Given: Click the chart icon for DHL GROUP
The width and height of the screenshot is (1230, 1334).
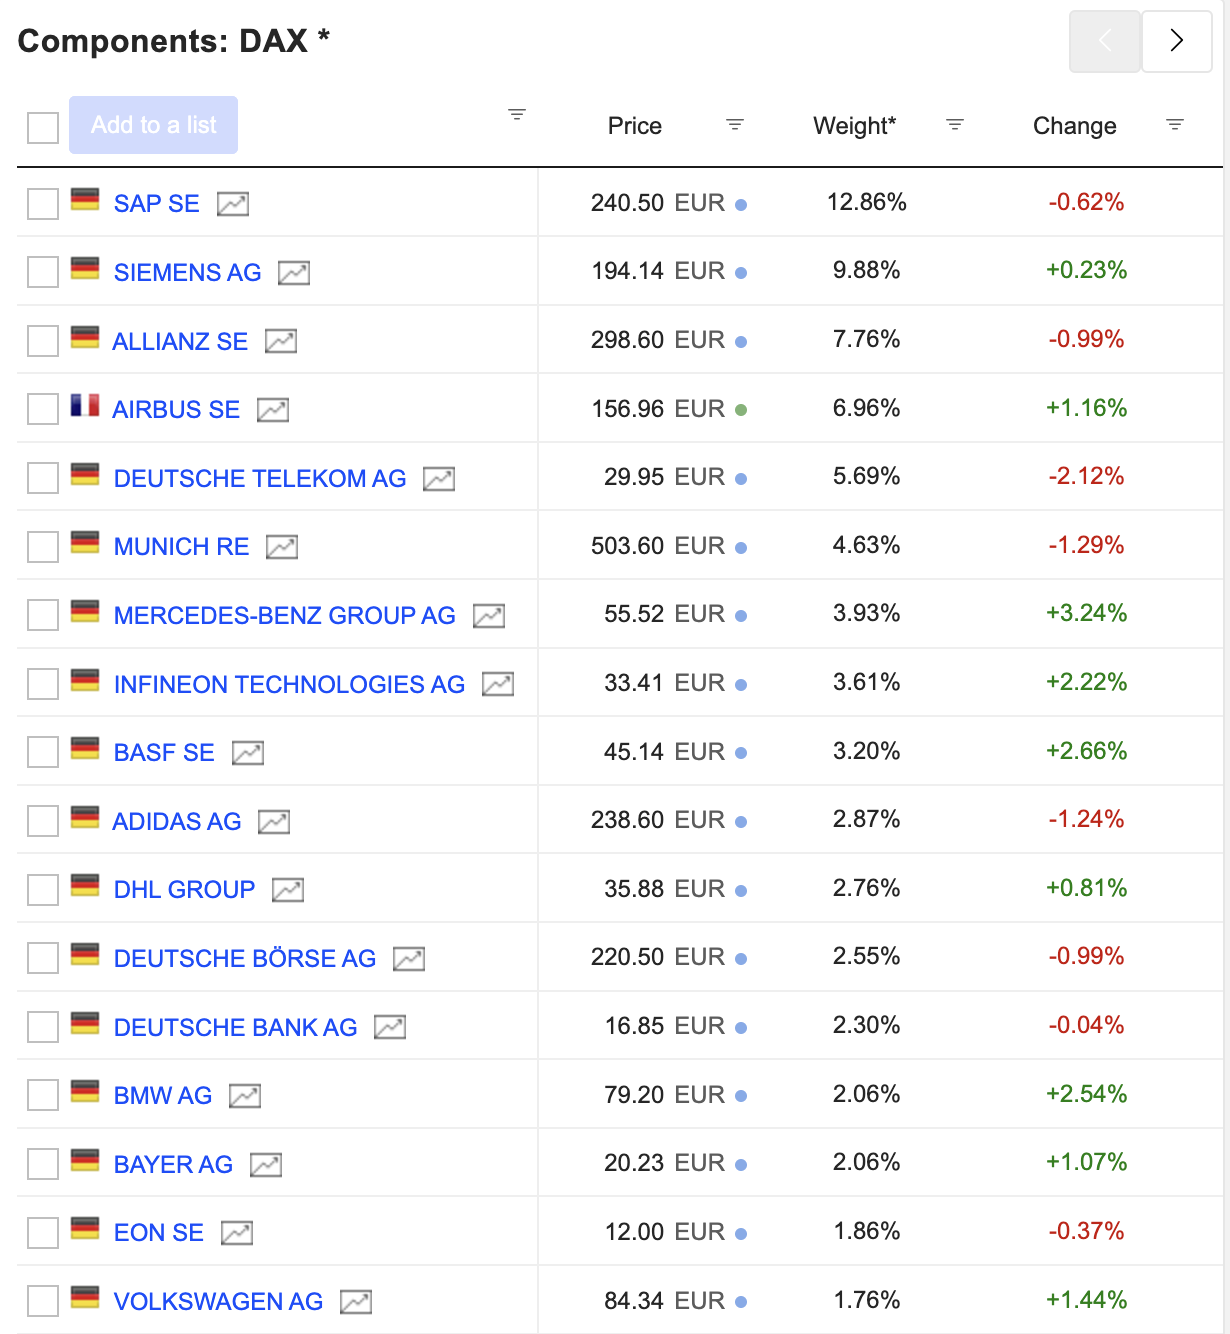Looking at the screenshot, I should pos(288,890).
